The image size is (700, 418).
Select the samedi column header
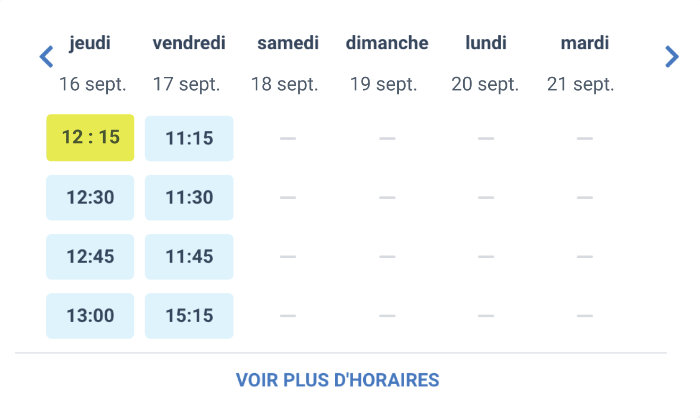[x=288, y=43]
